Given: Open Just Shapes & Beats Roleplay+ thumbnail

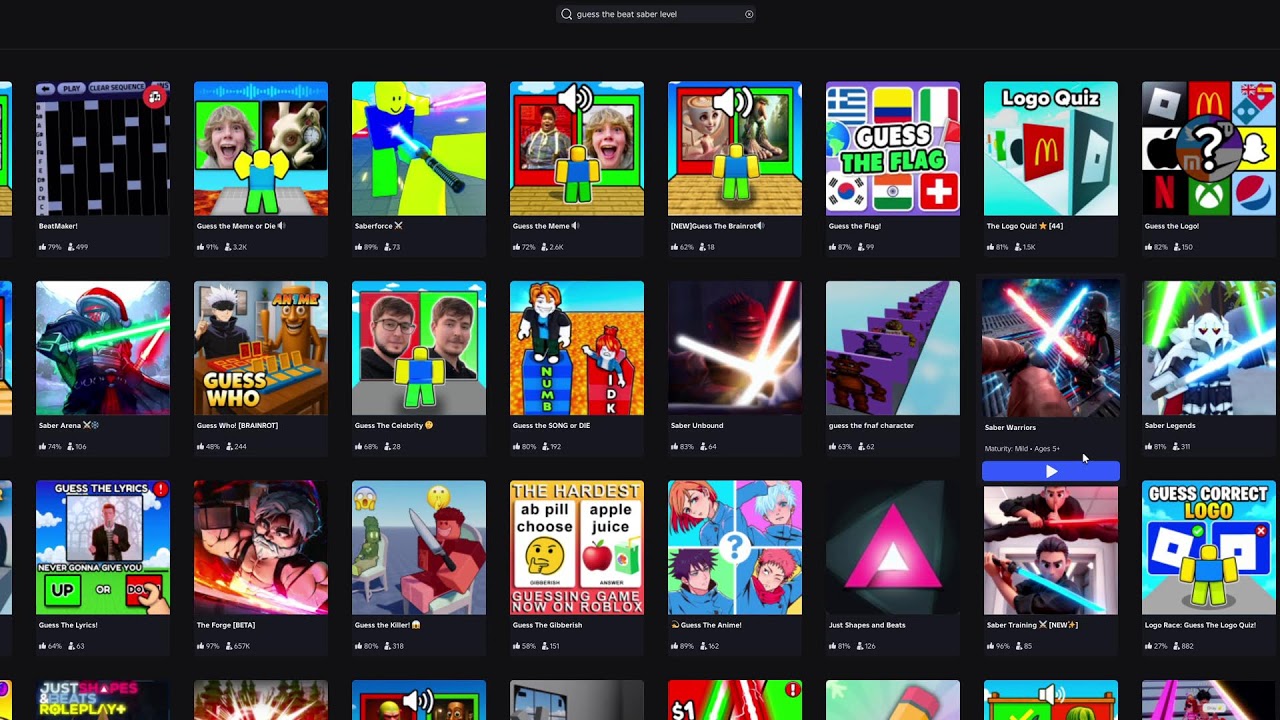Looking at the screenshot, I should [103, 700].
